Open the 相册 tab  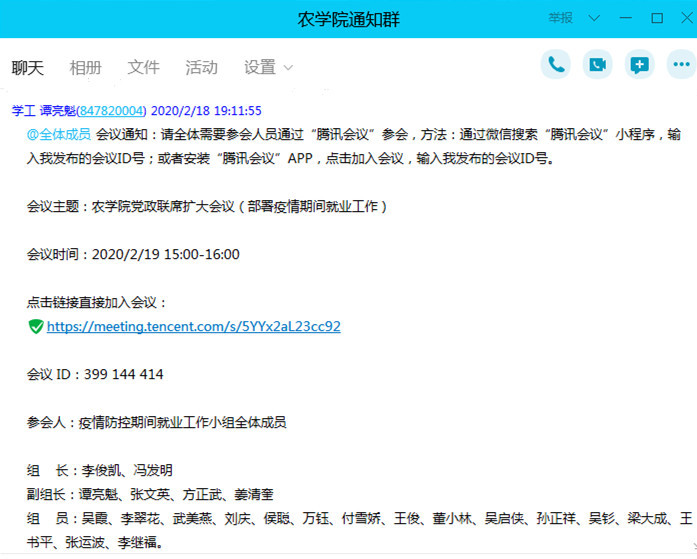[85, 67]
